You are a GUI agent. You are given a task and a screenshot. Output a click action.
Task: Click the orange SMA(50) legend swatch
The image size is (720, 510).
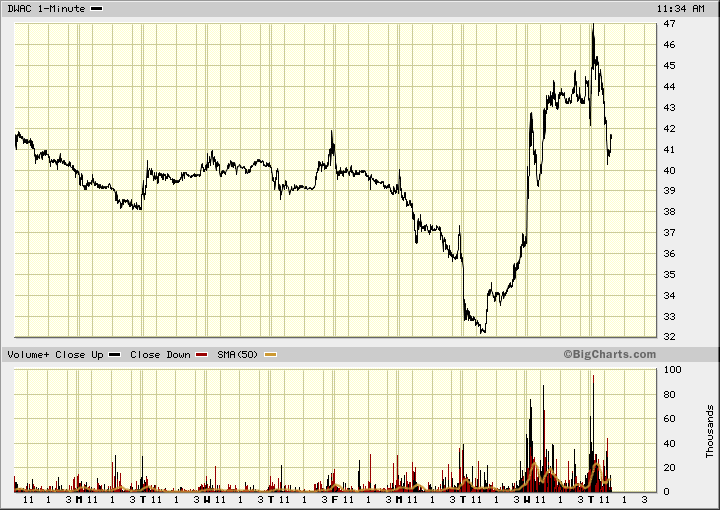(x=271, y=354)
